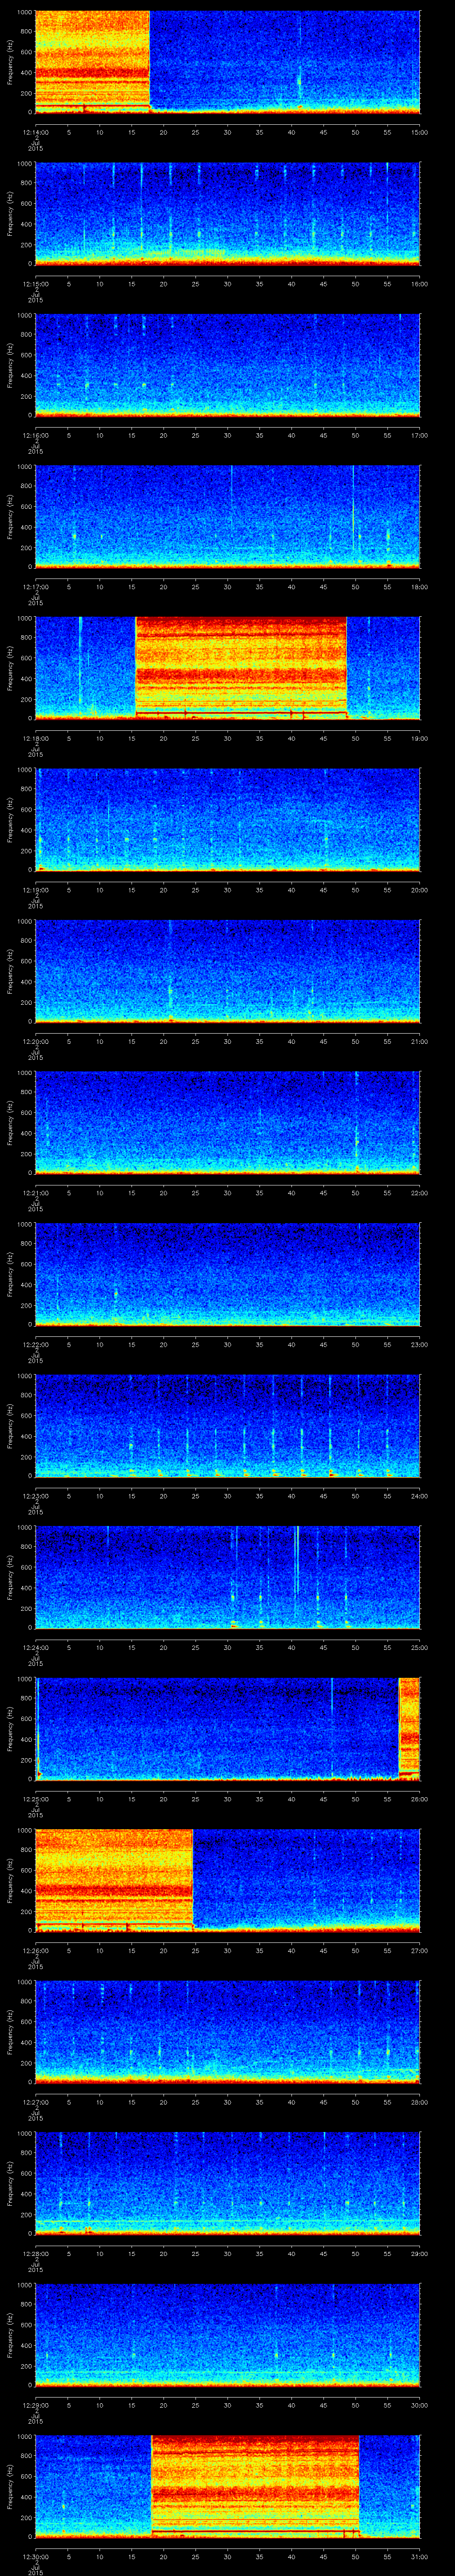The image size is (455, 2576).
Task: Click the spectrogram panel starting at 12:29:00
Action: (x=228, y=2335)
